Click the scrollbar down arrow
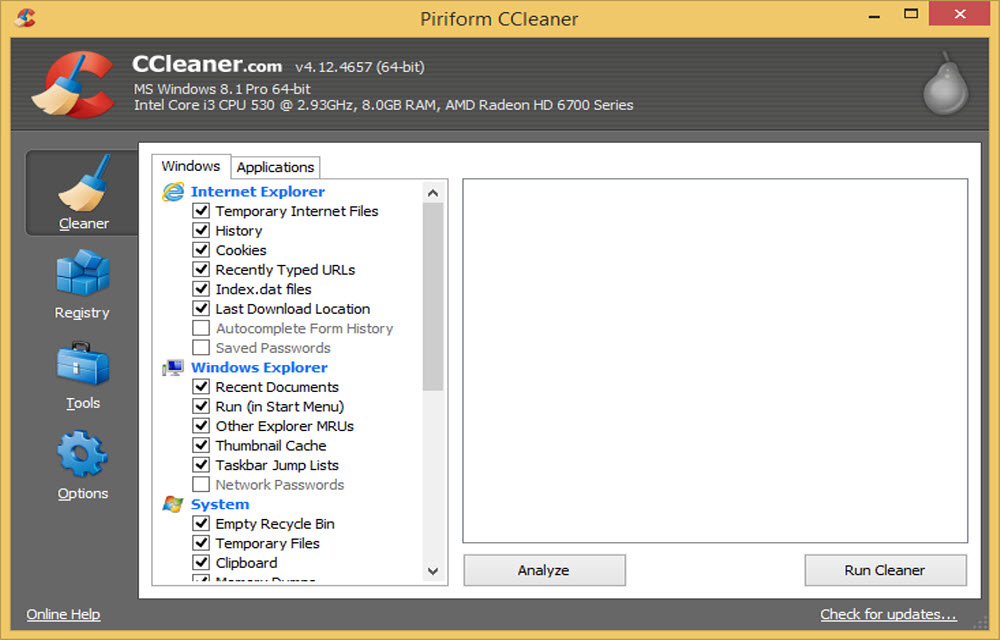1000x640 pixels. point(432,570)
